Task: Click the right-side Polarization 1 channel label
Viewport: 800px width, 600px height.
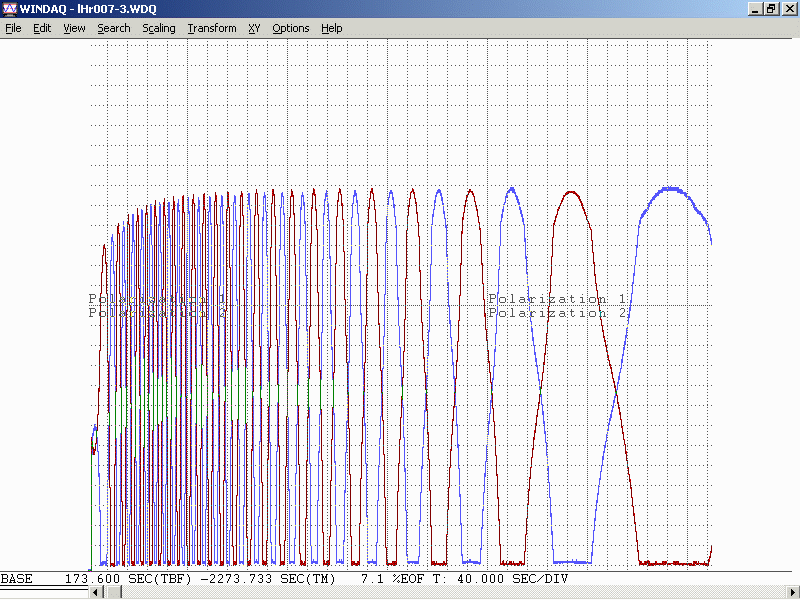Action: coord(557,299)
